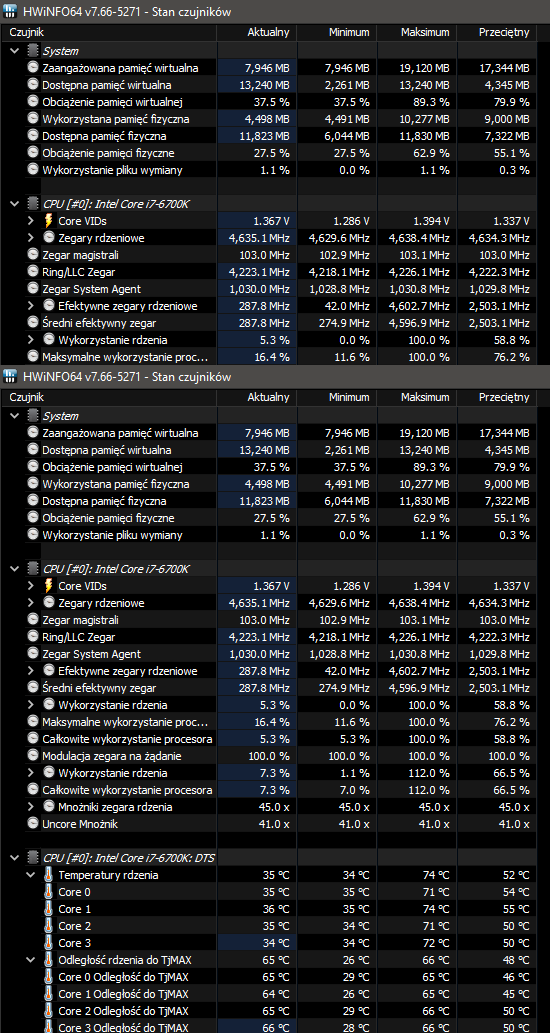Collapse the Odległość rdzenia do TjMAX group

point(30,960)
